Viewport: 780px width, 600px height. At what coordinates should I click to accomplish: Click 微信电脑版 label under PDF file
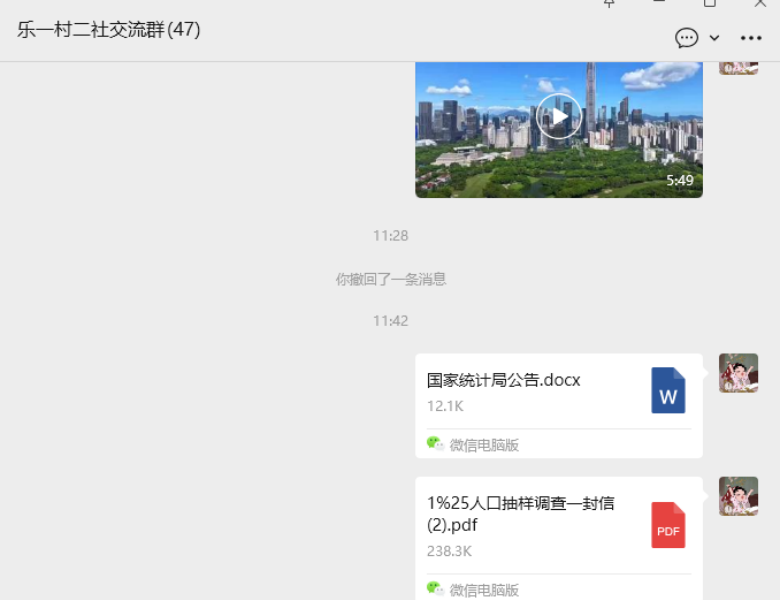click(x=484, y=590)
